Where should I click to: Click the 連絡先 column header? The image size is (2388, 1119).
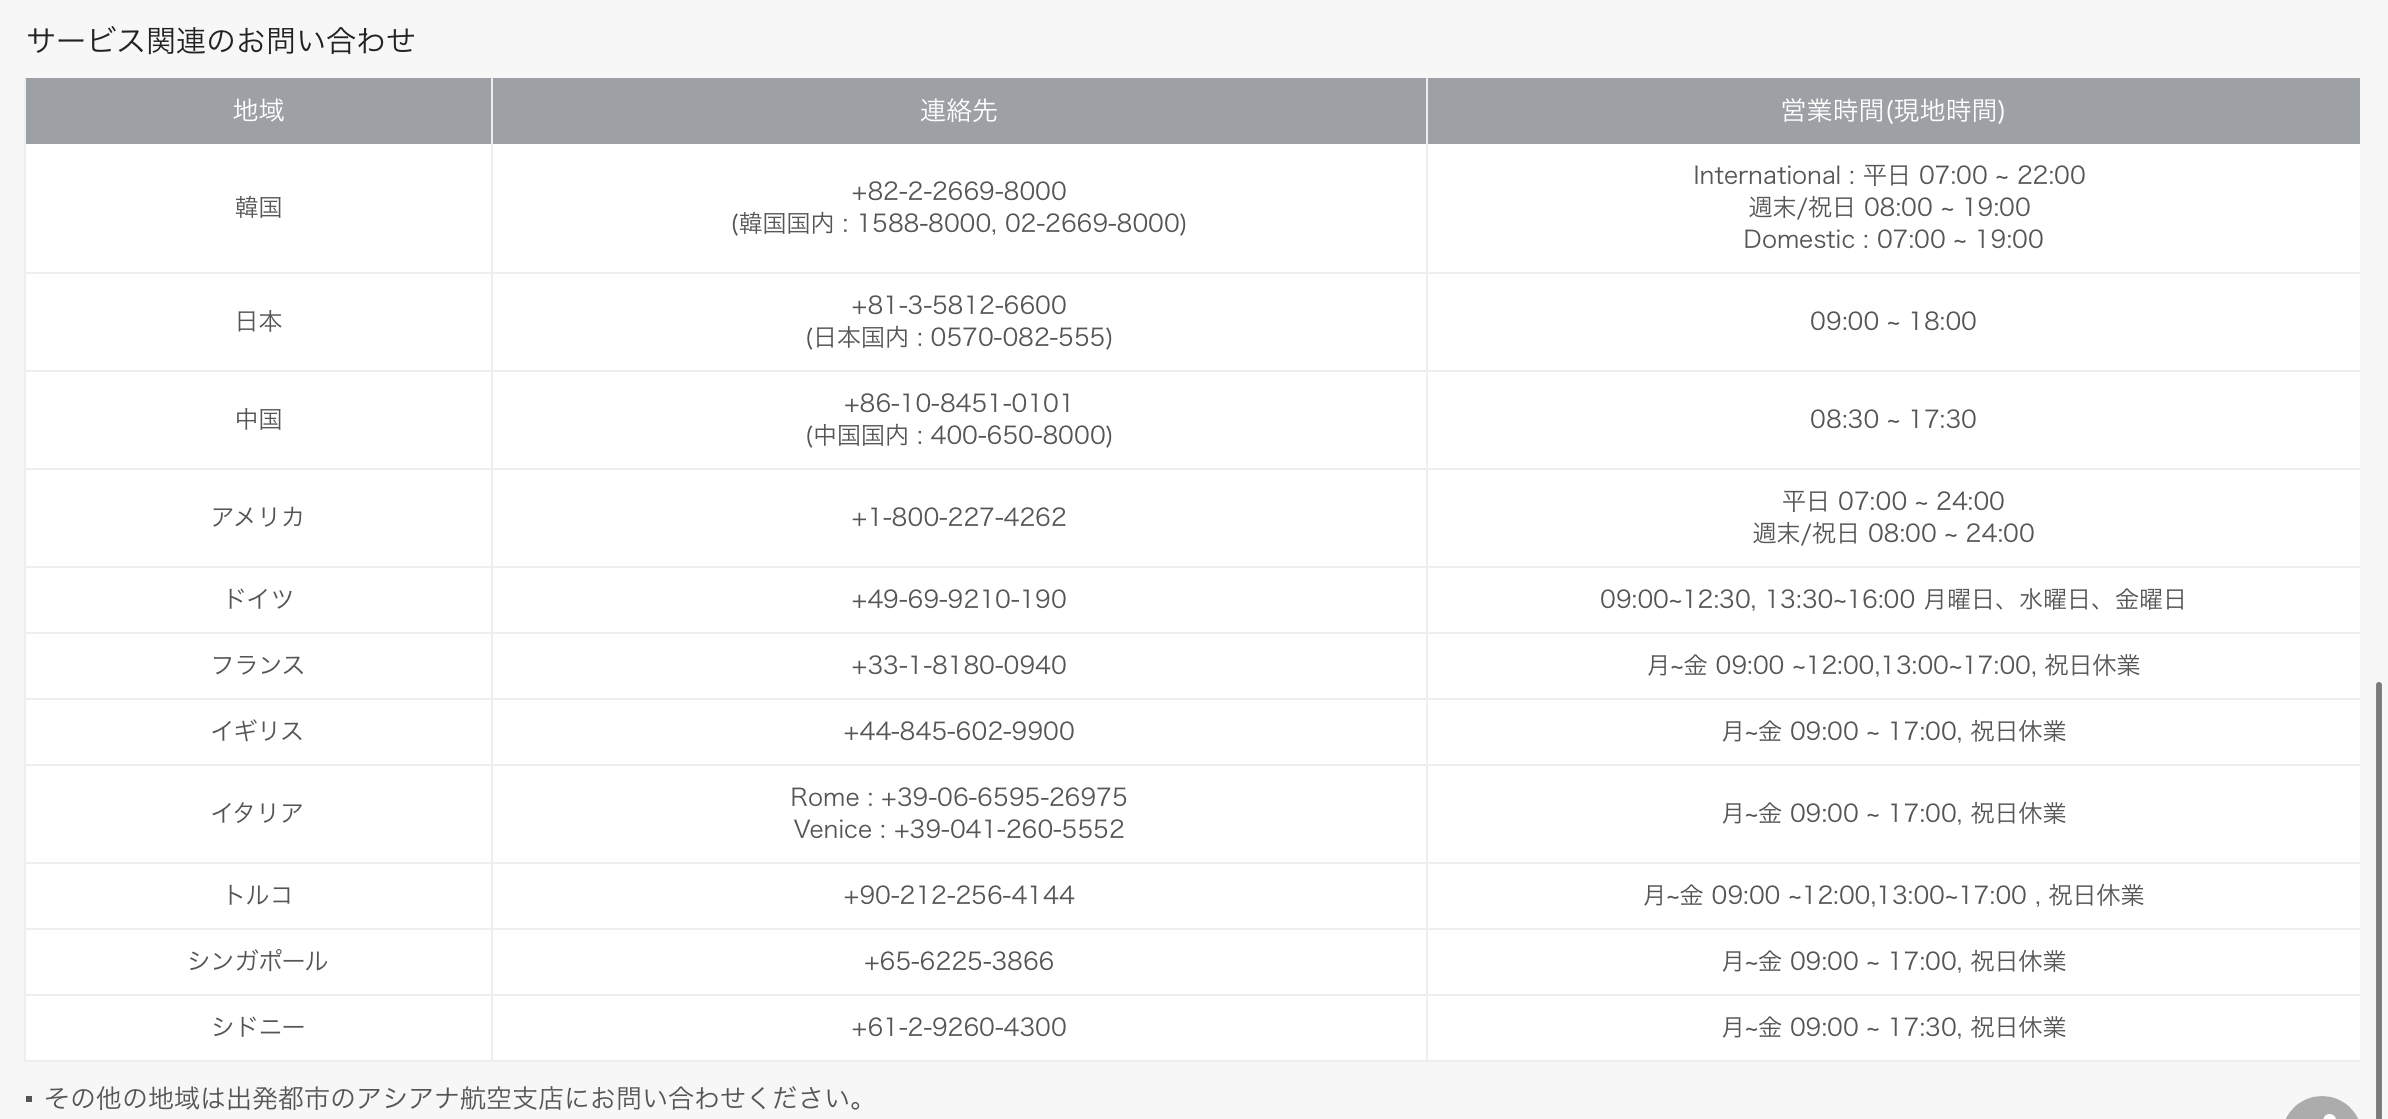958,110
